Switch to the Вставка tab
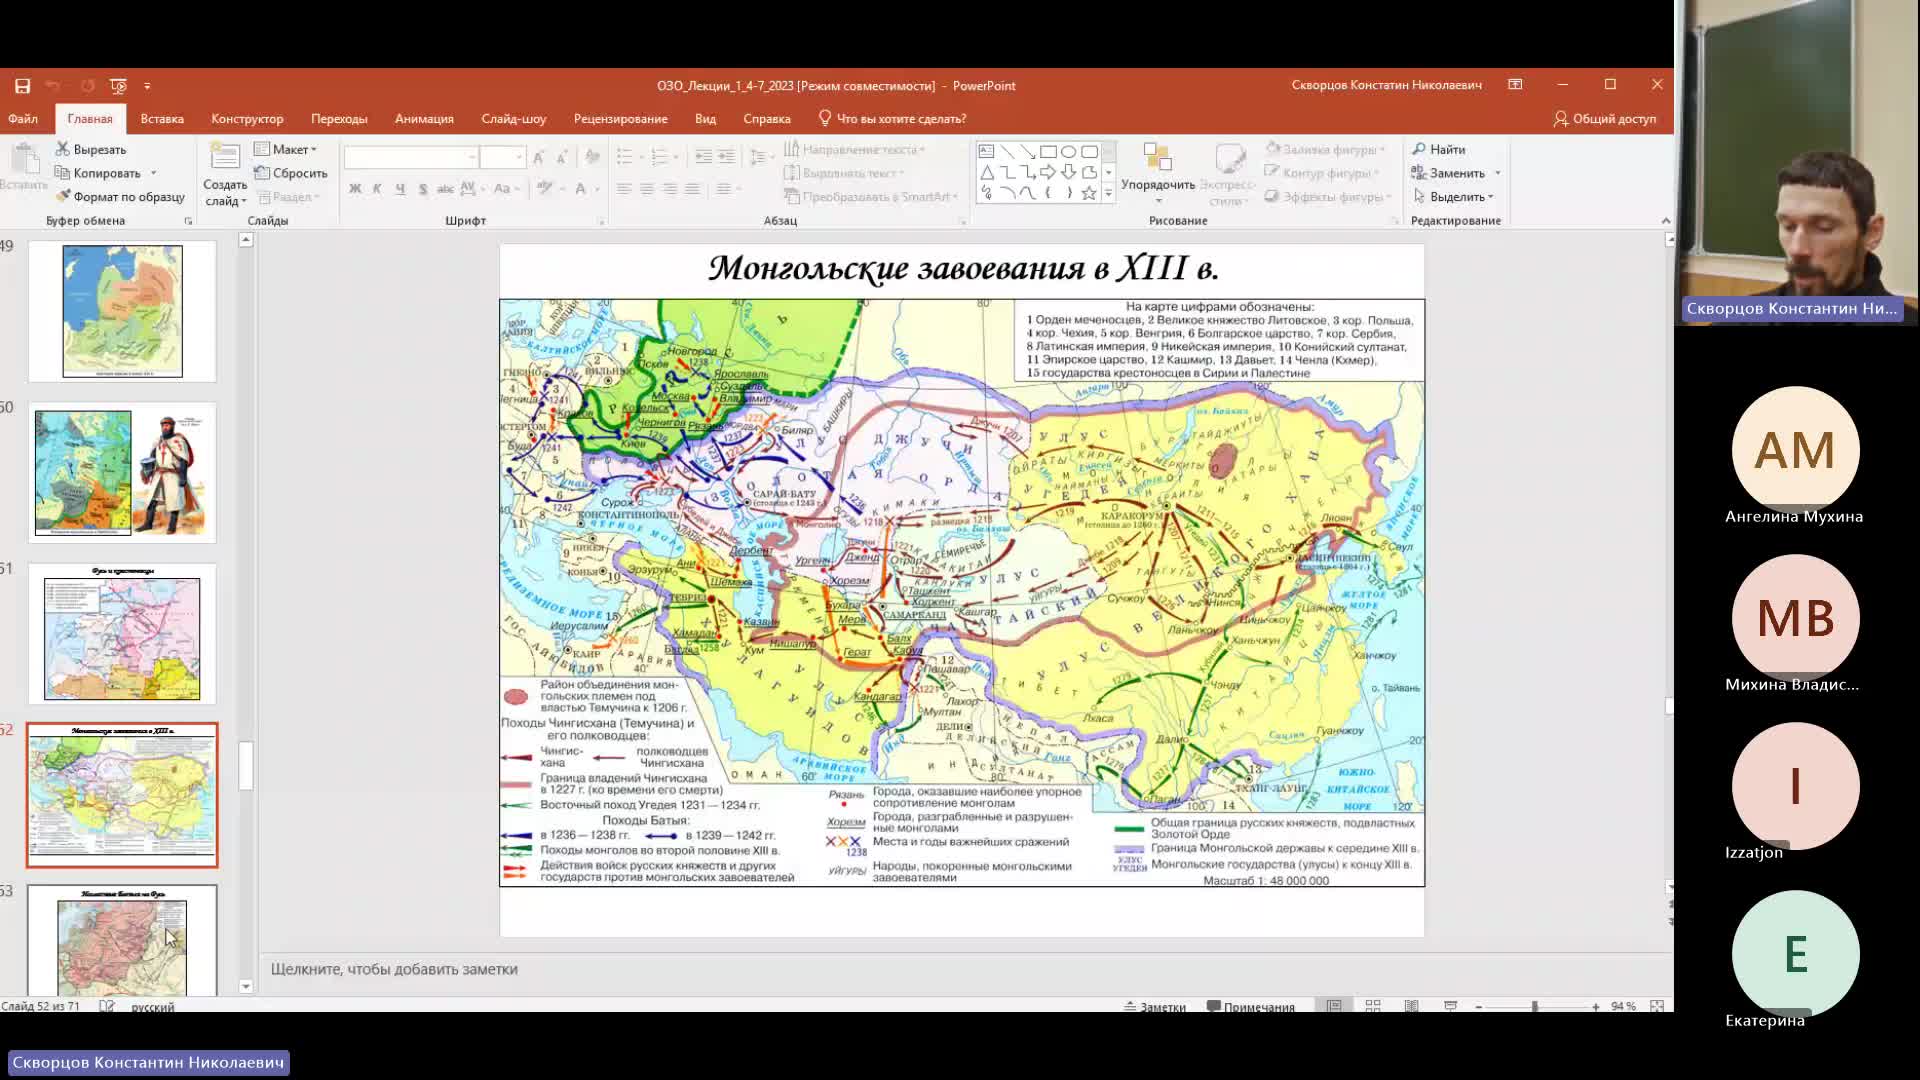This screenshot has height=1080, width=1920. 162,118
